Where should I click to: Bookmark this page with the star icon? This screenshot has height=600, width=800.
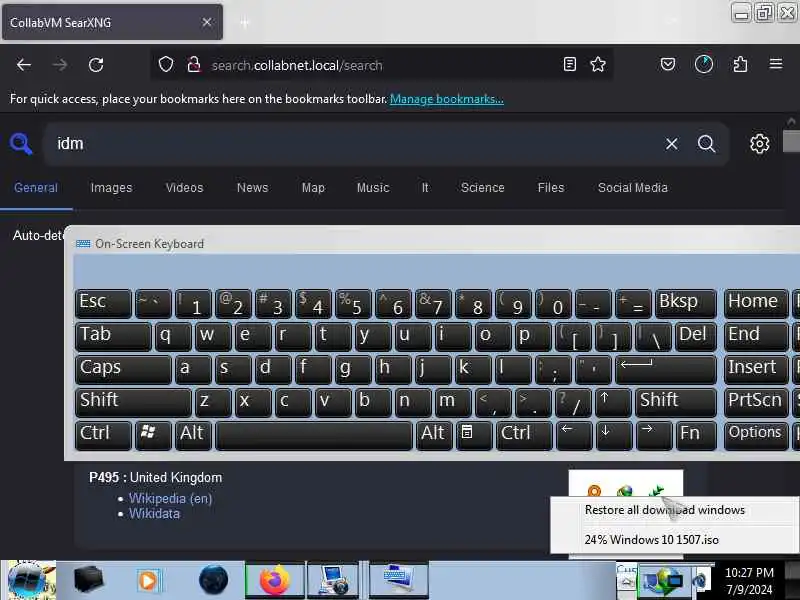coord(598,64)
